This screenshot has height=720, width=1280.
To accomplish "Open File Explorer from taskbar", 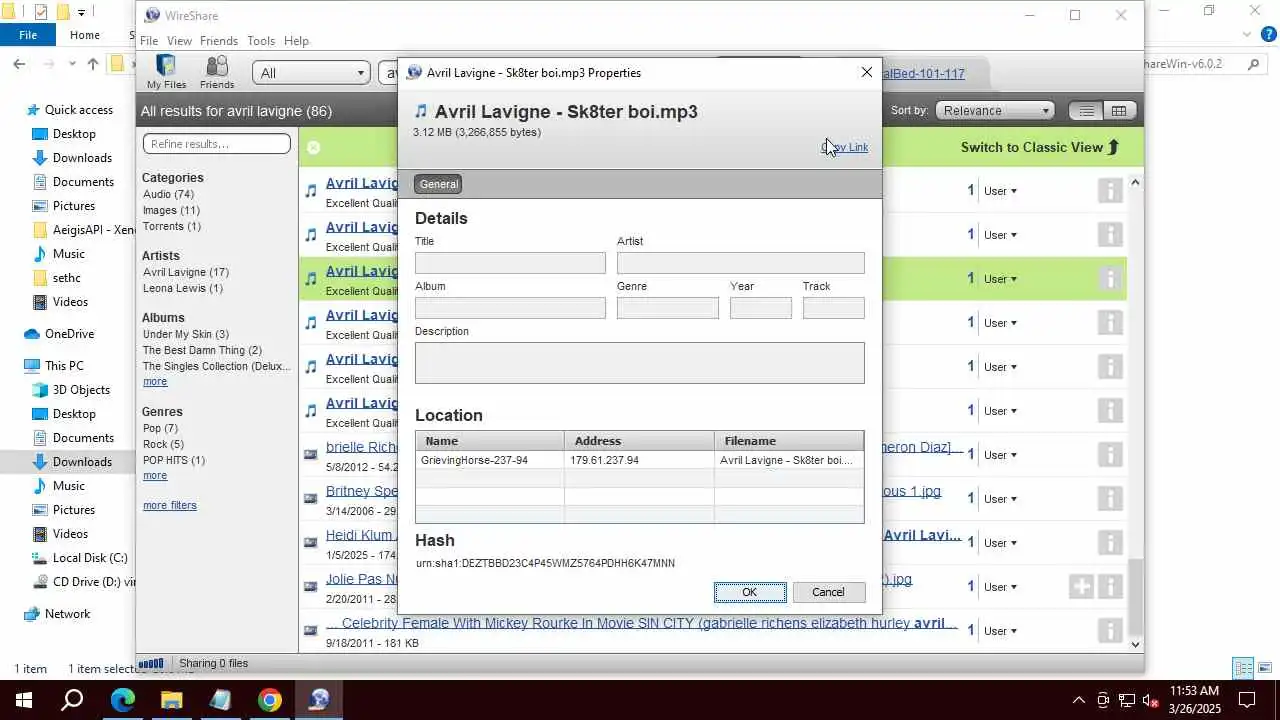I will pos(171,700).
